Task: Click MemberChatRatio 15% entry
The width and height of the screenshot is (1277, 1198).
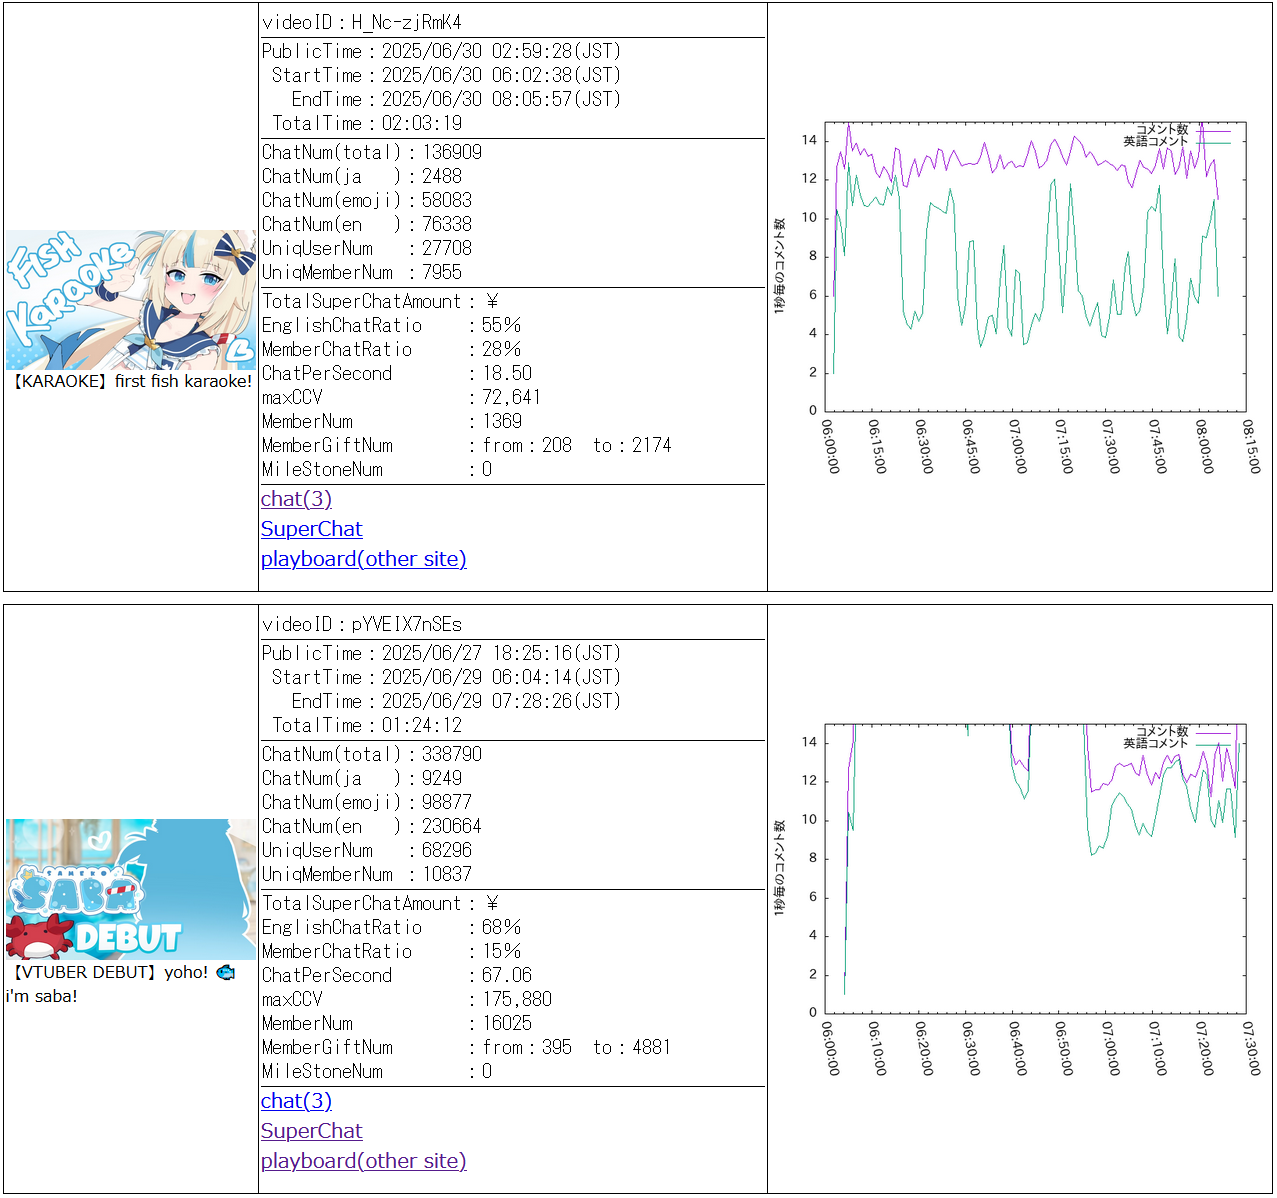Action: tap(392, 951)
